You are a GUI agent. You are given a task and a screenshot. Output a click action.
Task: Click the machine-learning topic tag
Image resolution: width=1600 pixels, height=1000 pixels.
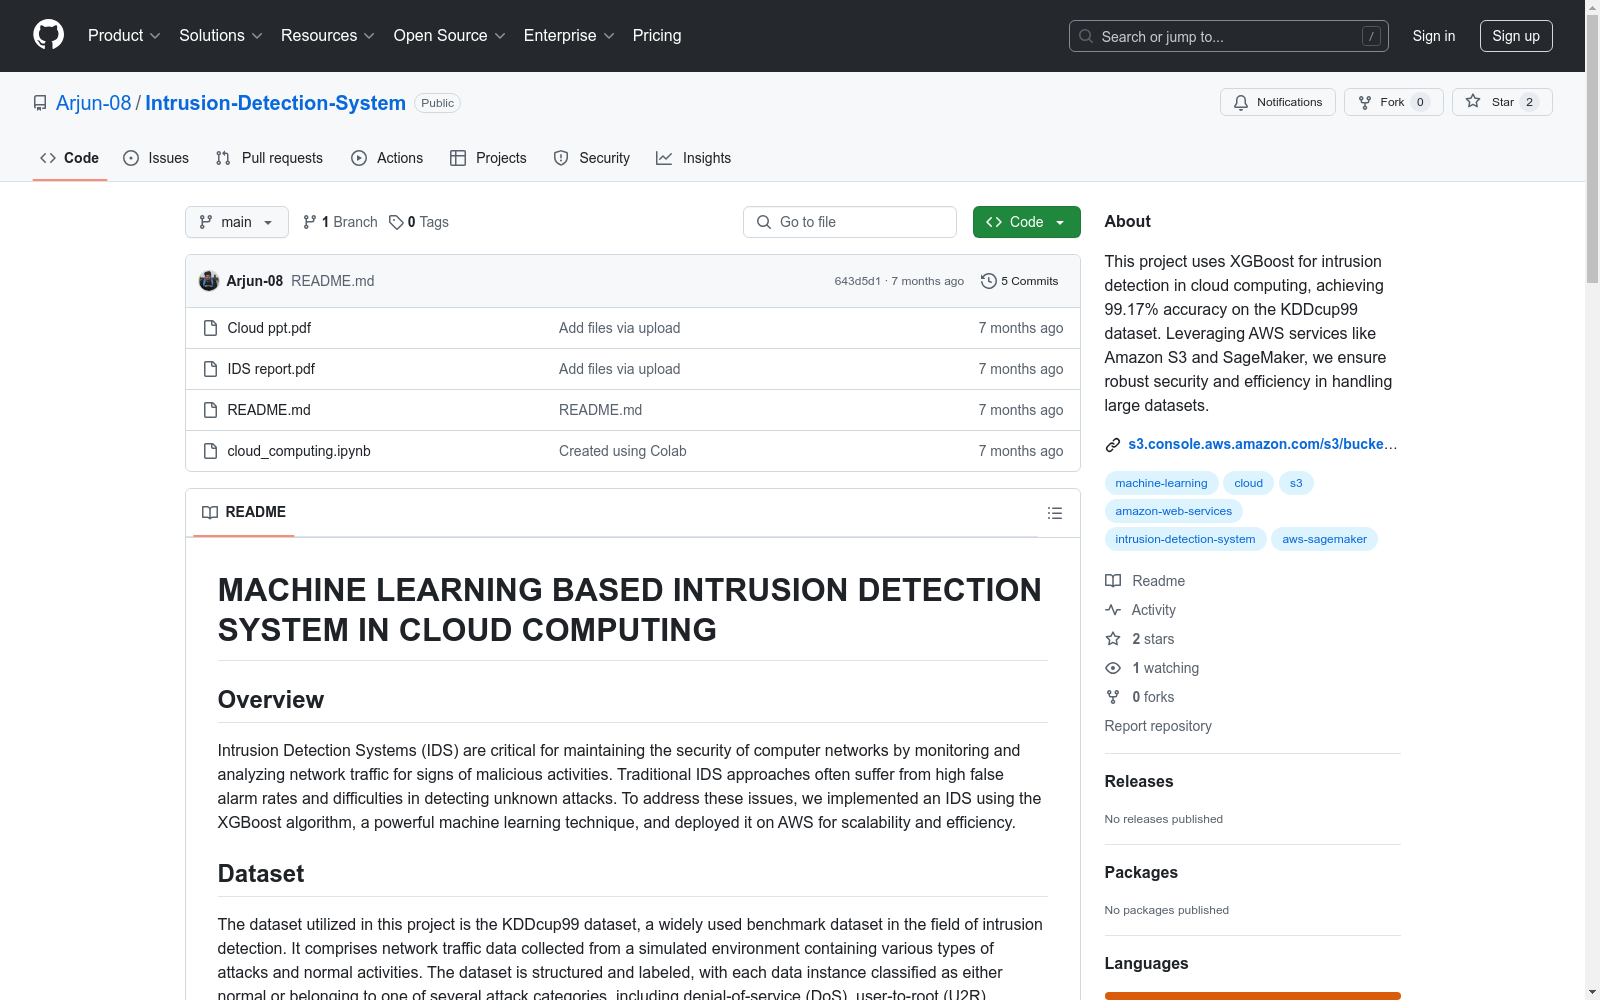[1161, 483]
